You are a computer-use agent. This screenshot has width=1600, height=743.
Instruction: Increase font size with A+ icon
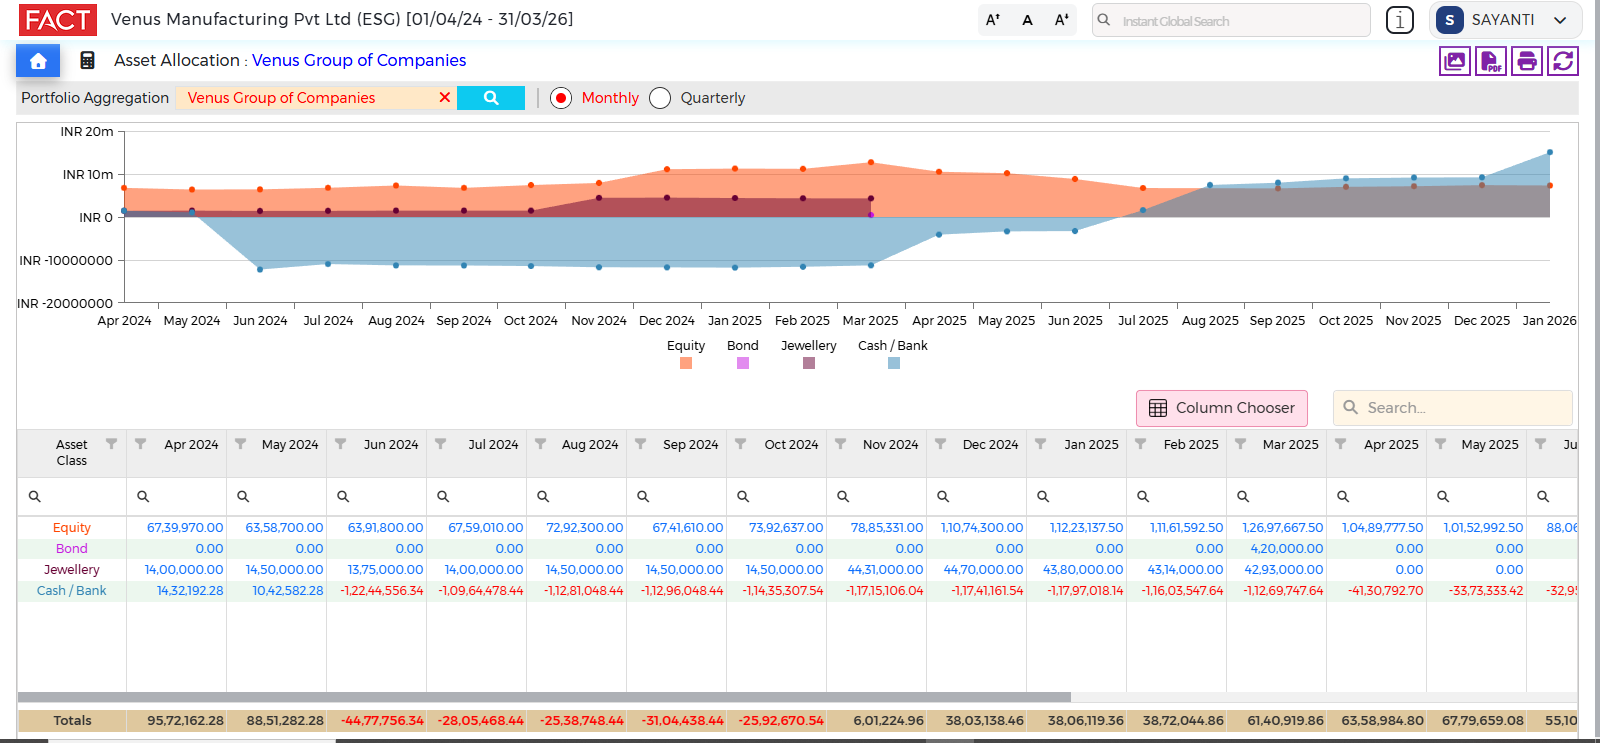click(993, 20)
